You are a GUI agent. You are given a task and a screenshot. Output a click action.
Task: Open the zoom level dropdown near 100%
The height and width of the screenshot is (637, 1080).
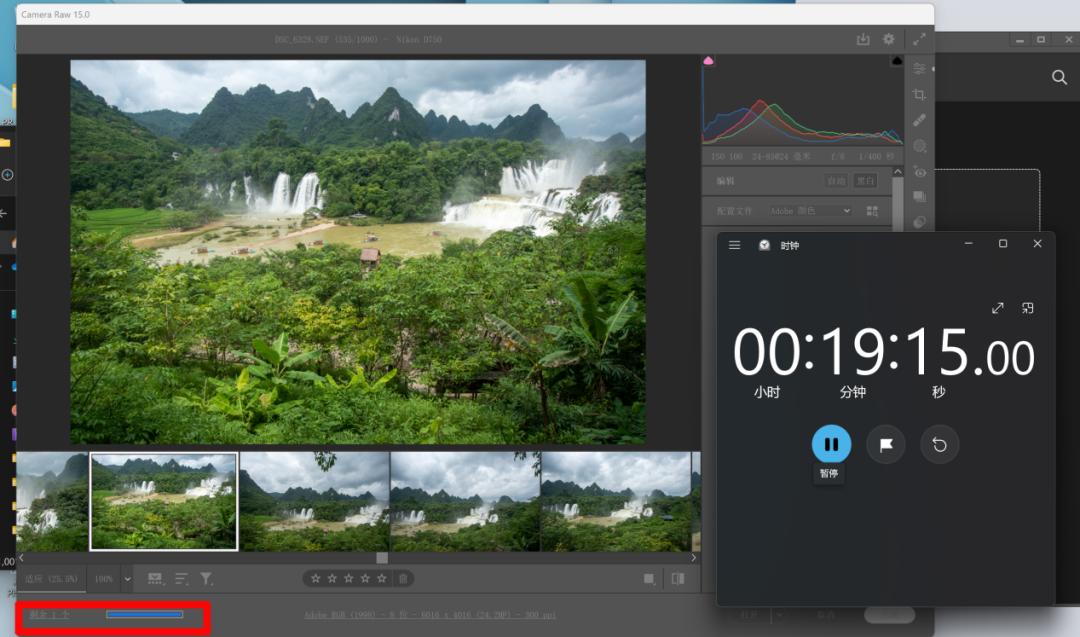[x=126, y=578]
